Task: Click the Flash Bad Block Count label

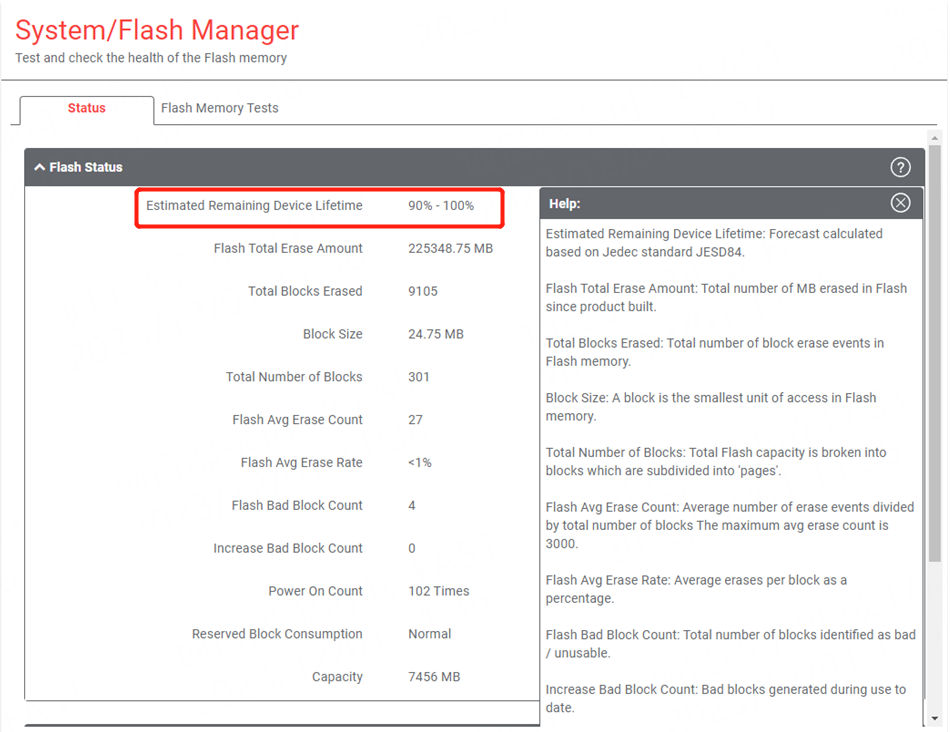Action: tap(297, 505)
